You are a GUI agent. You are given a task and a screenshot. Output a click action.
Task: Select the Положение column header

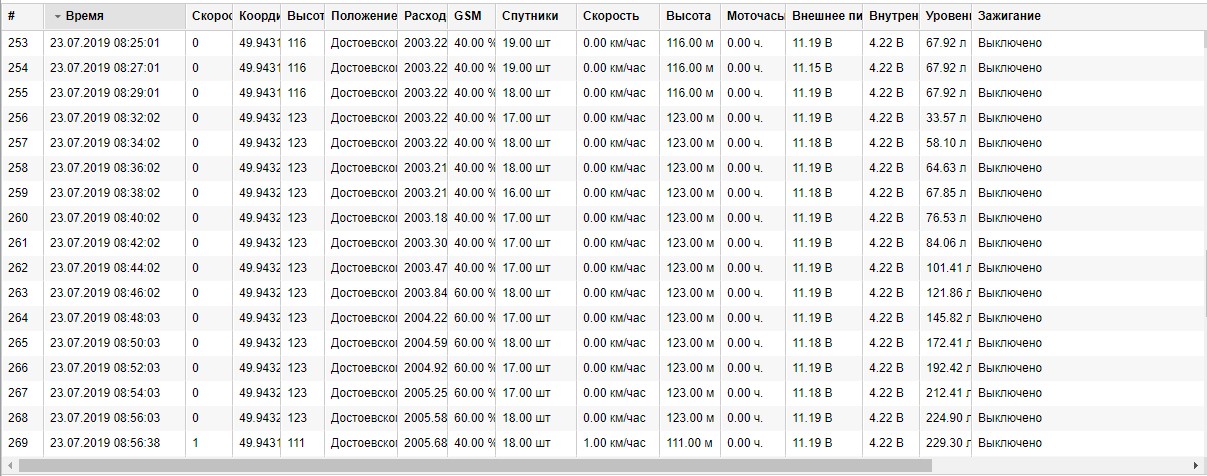coord(362,17)
